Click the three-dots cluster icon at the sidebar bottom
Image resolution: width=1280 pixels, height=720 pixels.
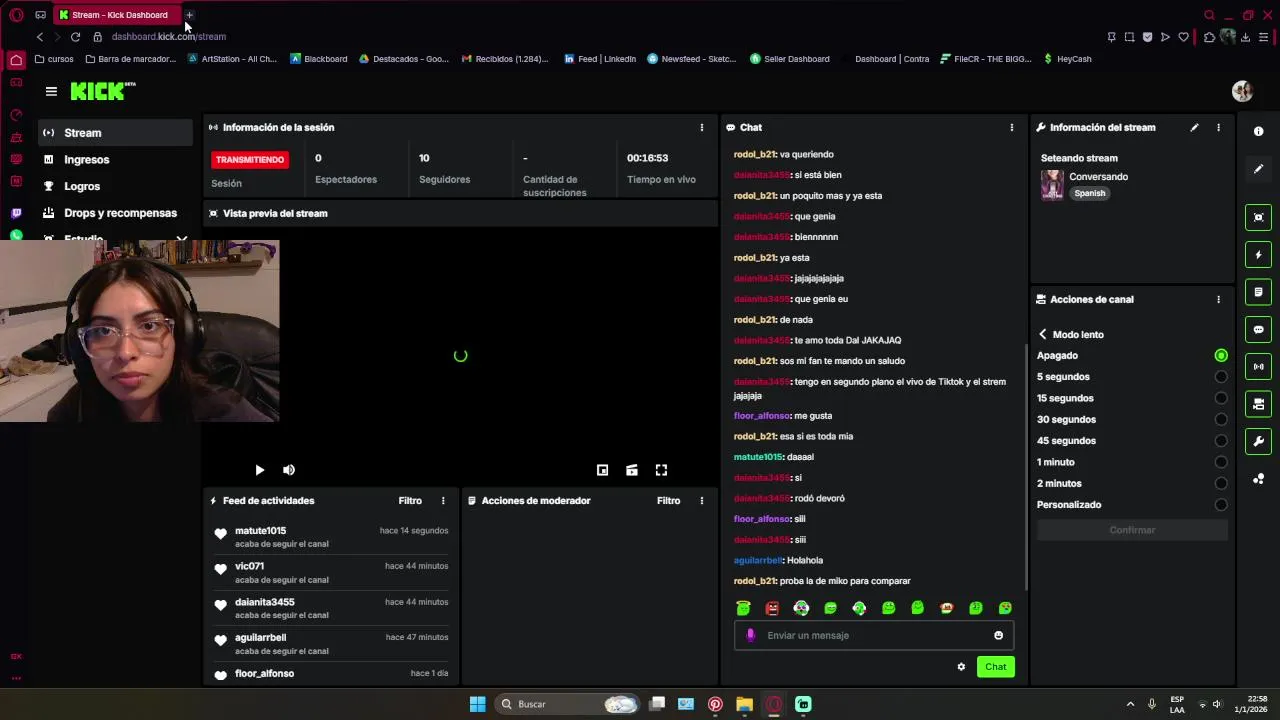1258,479
